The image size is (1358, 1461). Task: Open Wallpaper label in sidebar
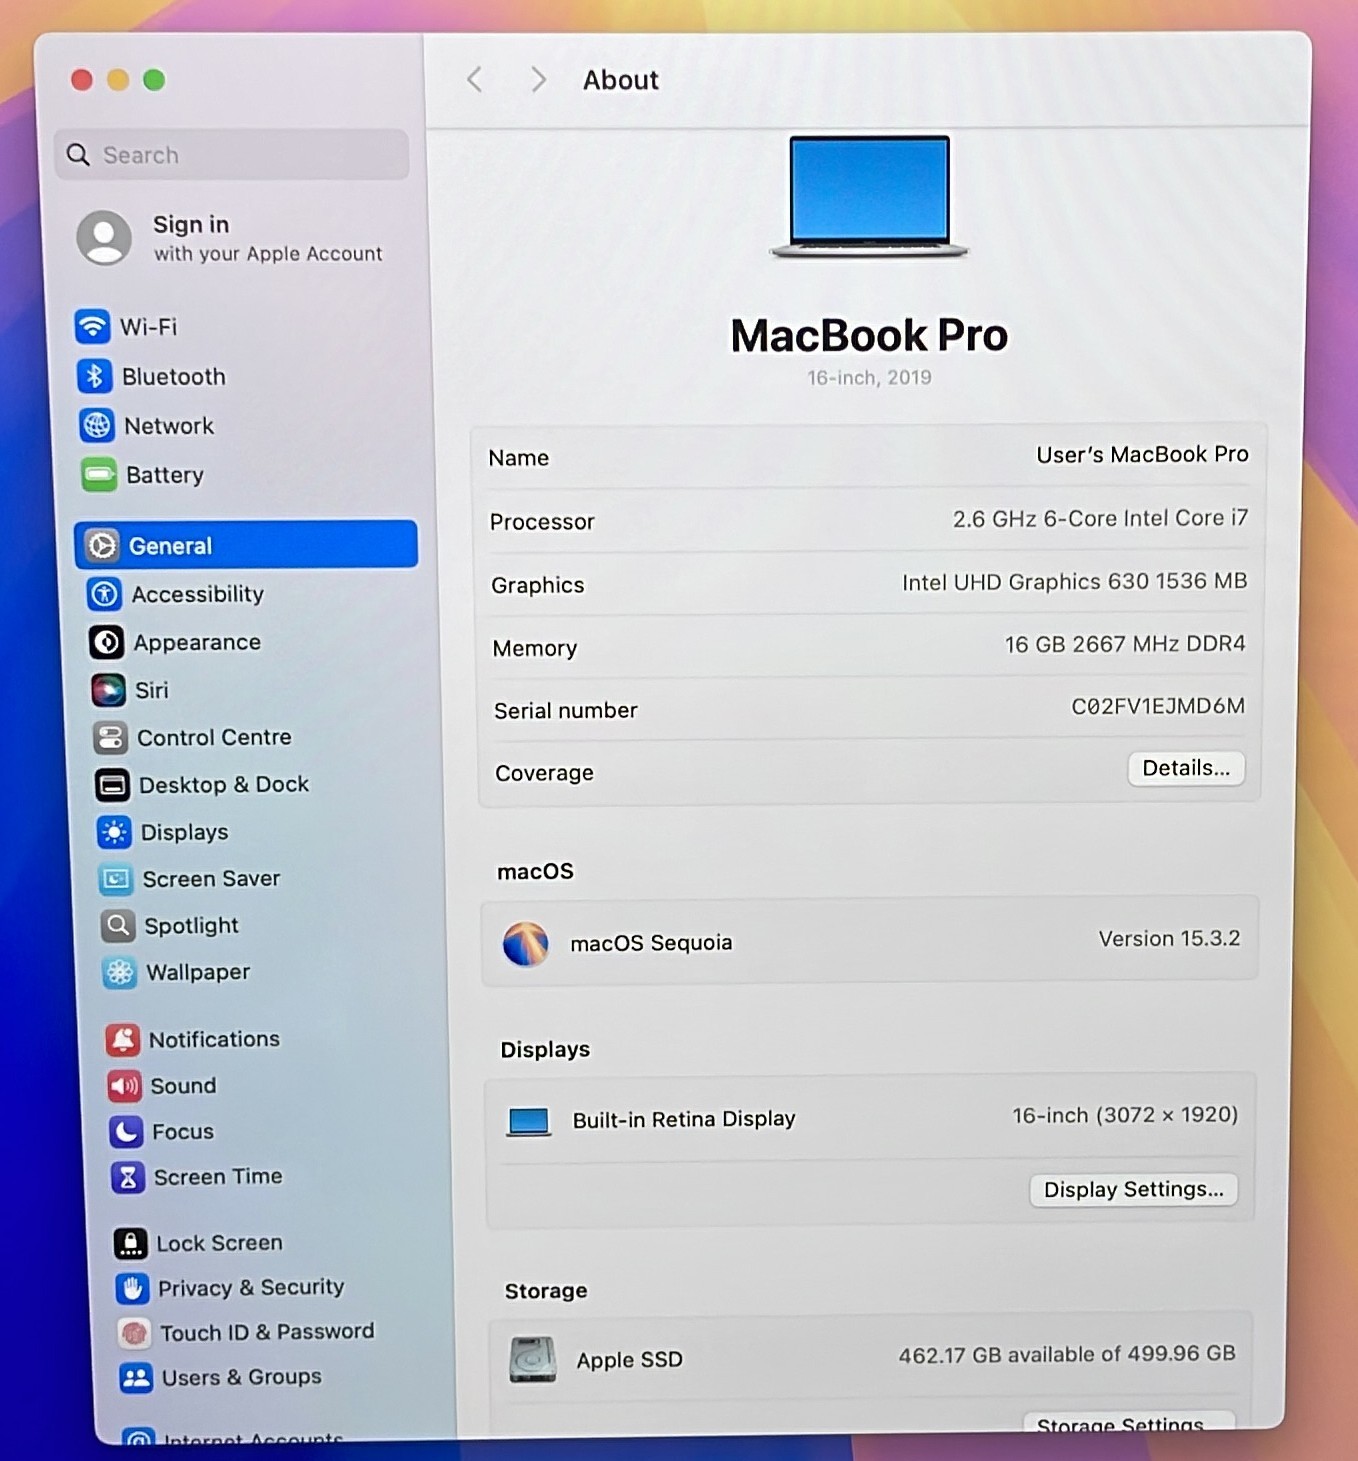pyautogui.click(x=198, y=972)
